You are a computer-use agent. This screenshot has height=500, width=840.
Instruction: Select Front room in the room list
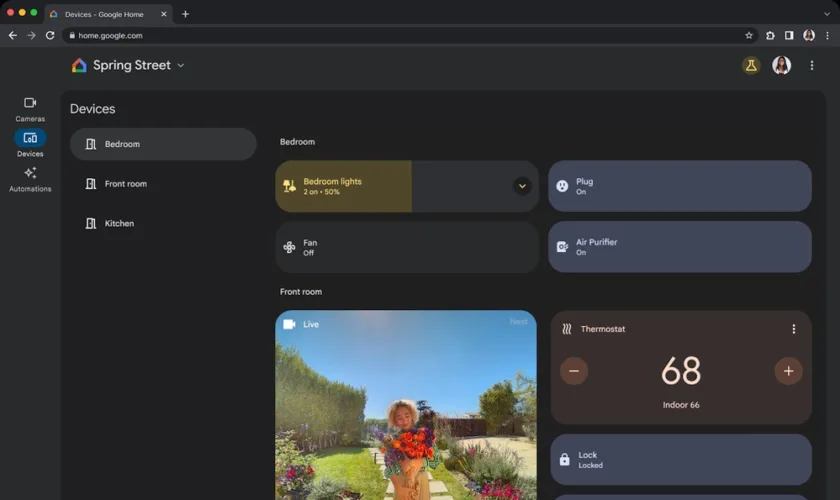click(163, 184)
